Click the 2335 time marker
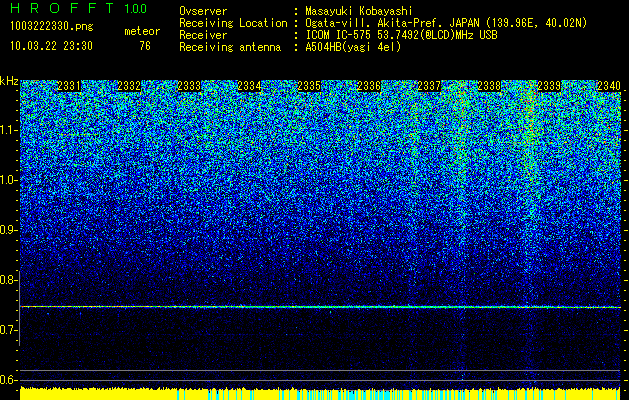Image resolution: width=629 pixels, height=400 pixels. click(x=309, y=86)
